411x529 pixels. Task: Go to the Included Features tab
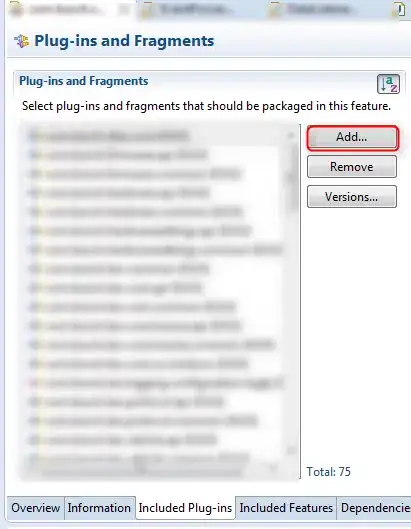pos(286,508)
